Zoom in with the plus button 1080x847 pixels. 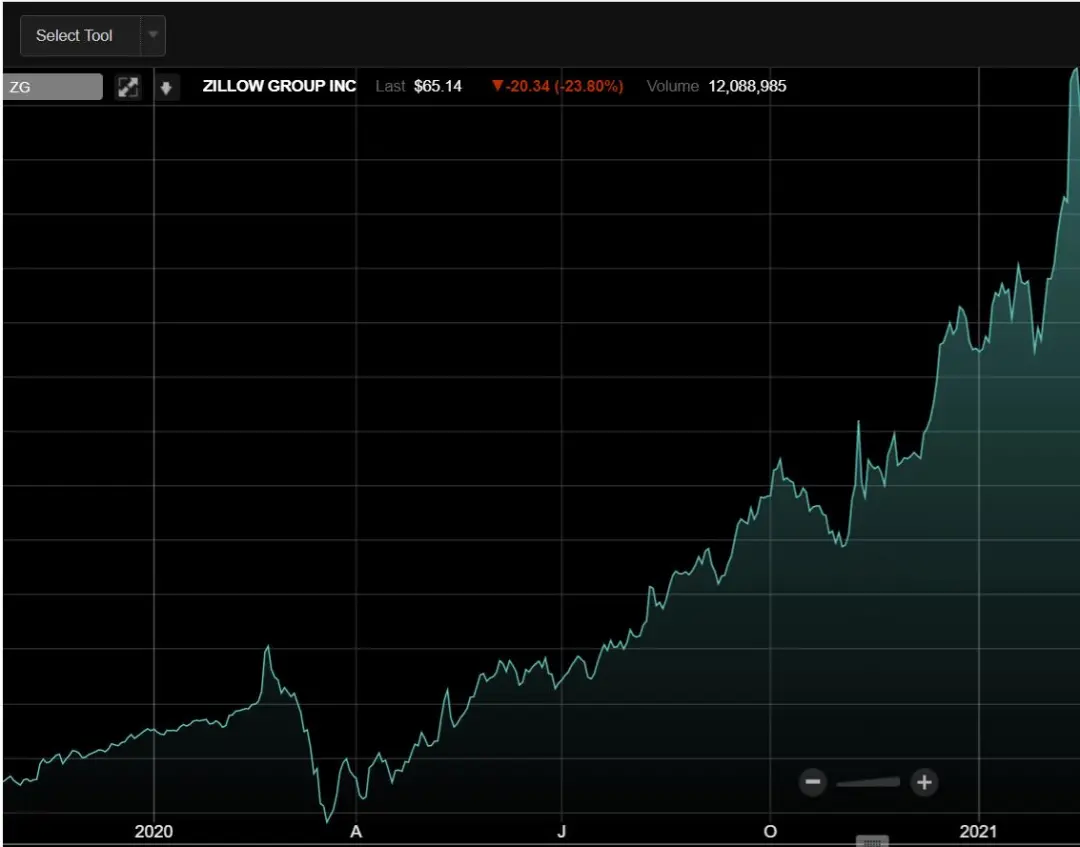[x=924, y=782]
